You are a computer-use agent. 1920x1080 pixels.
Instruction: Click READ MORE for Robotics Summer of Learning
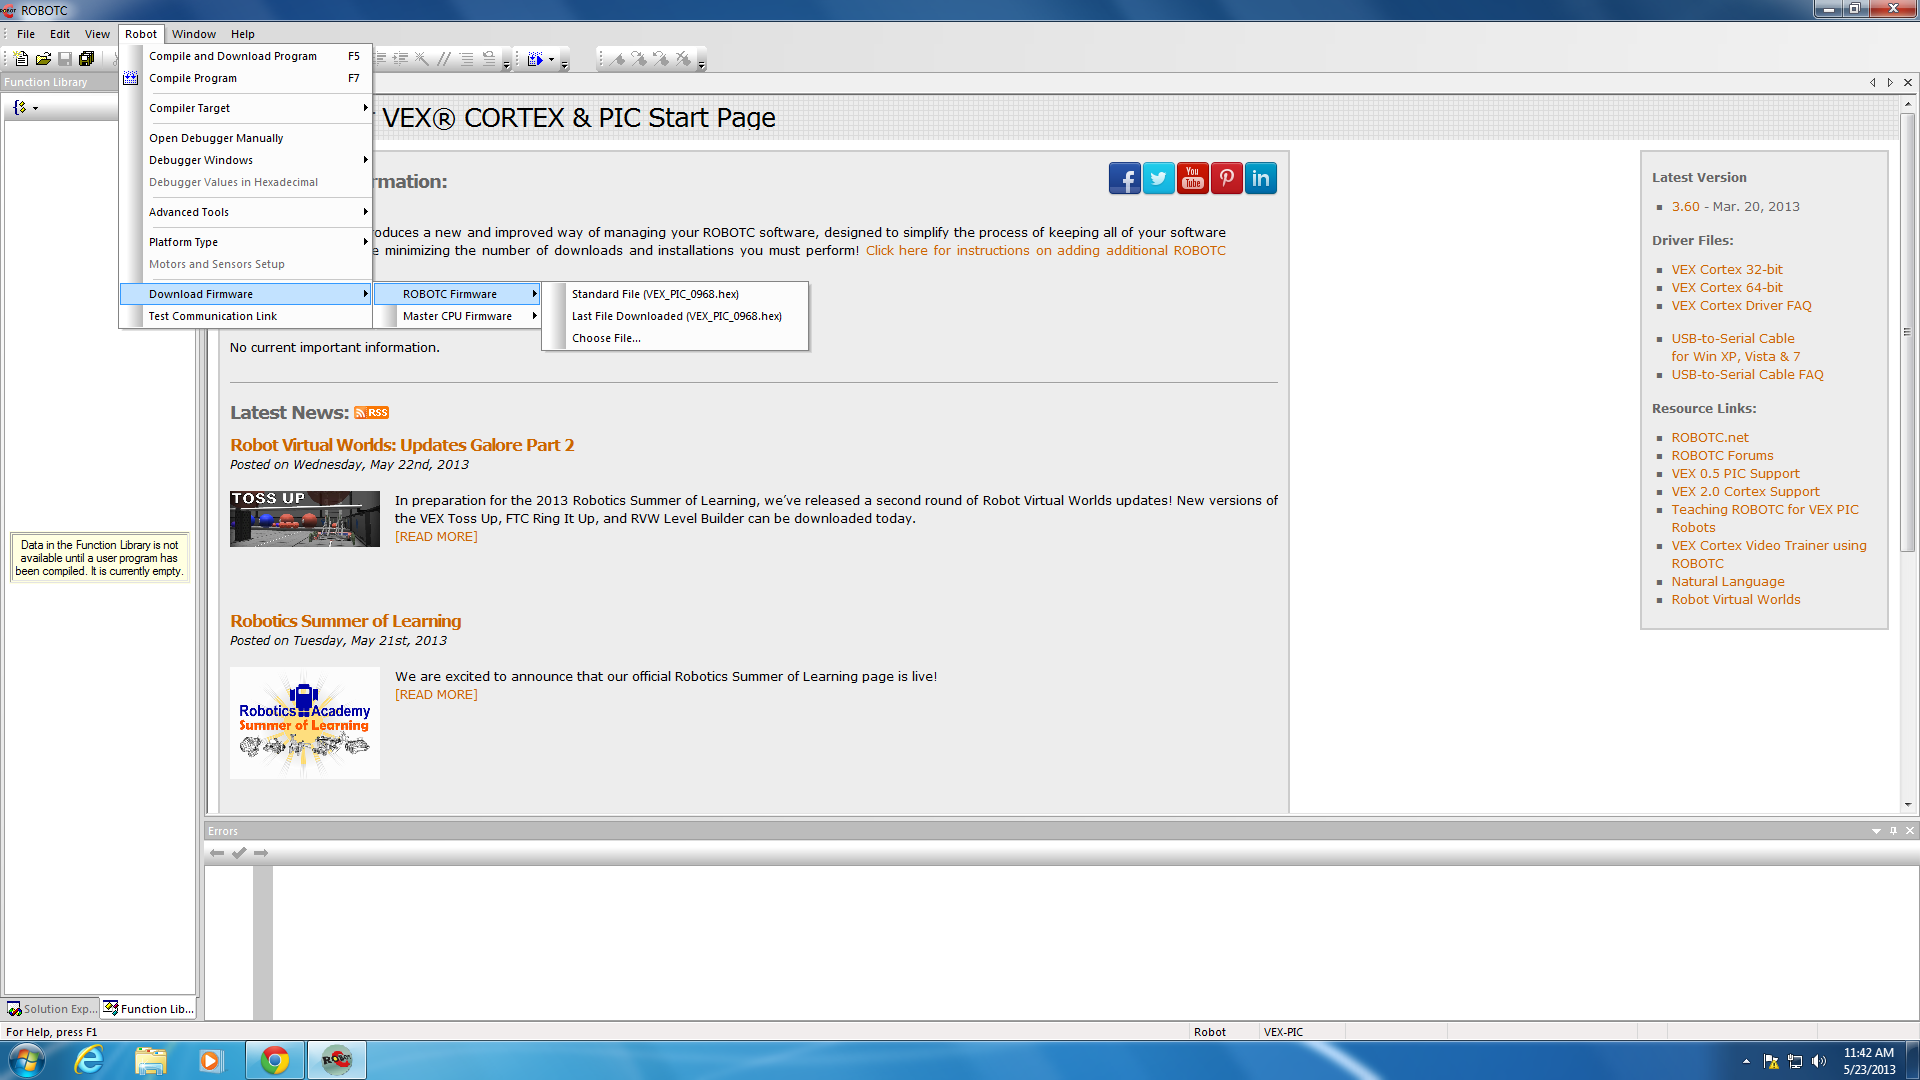(x=436, y=695)
